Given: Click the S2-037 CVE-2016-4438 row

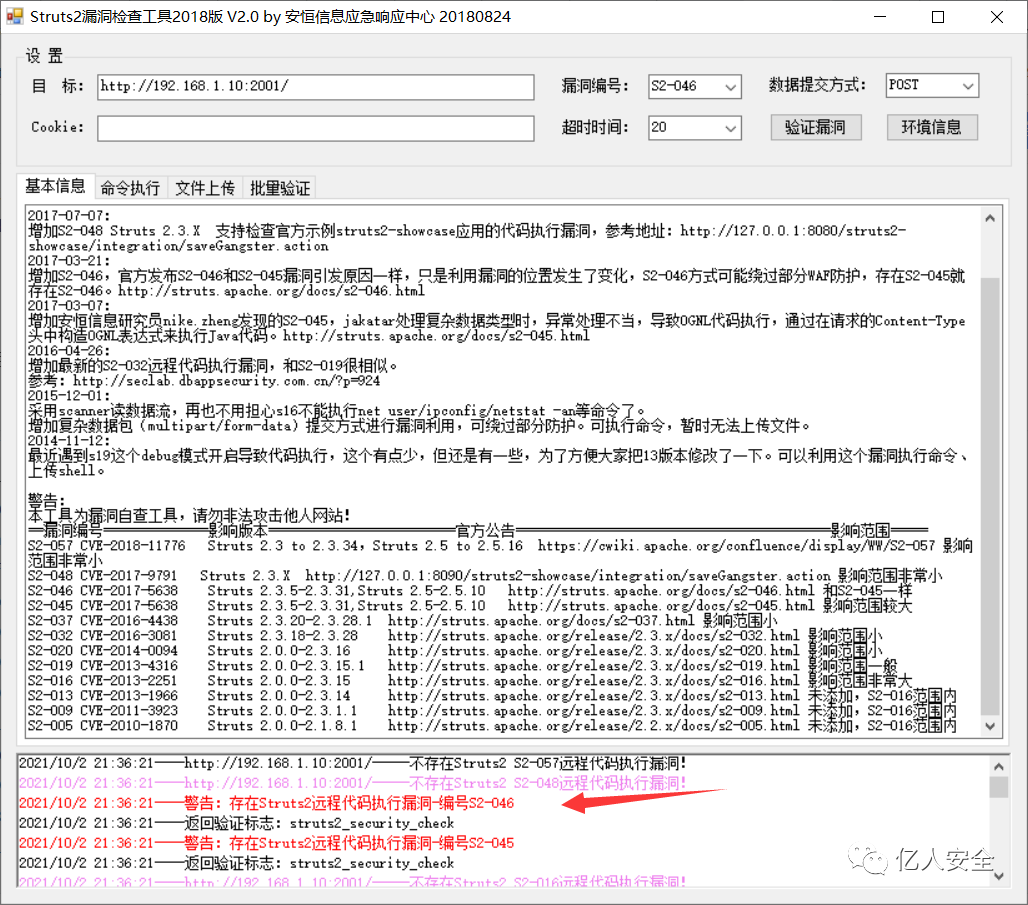Looking at the screenshot, I should 403,621.
